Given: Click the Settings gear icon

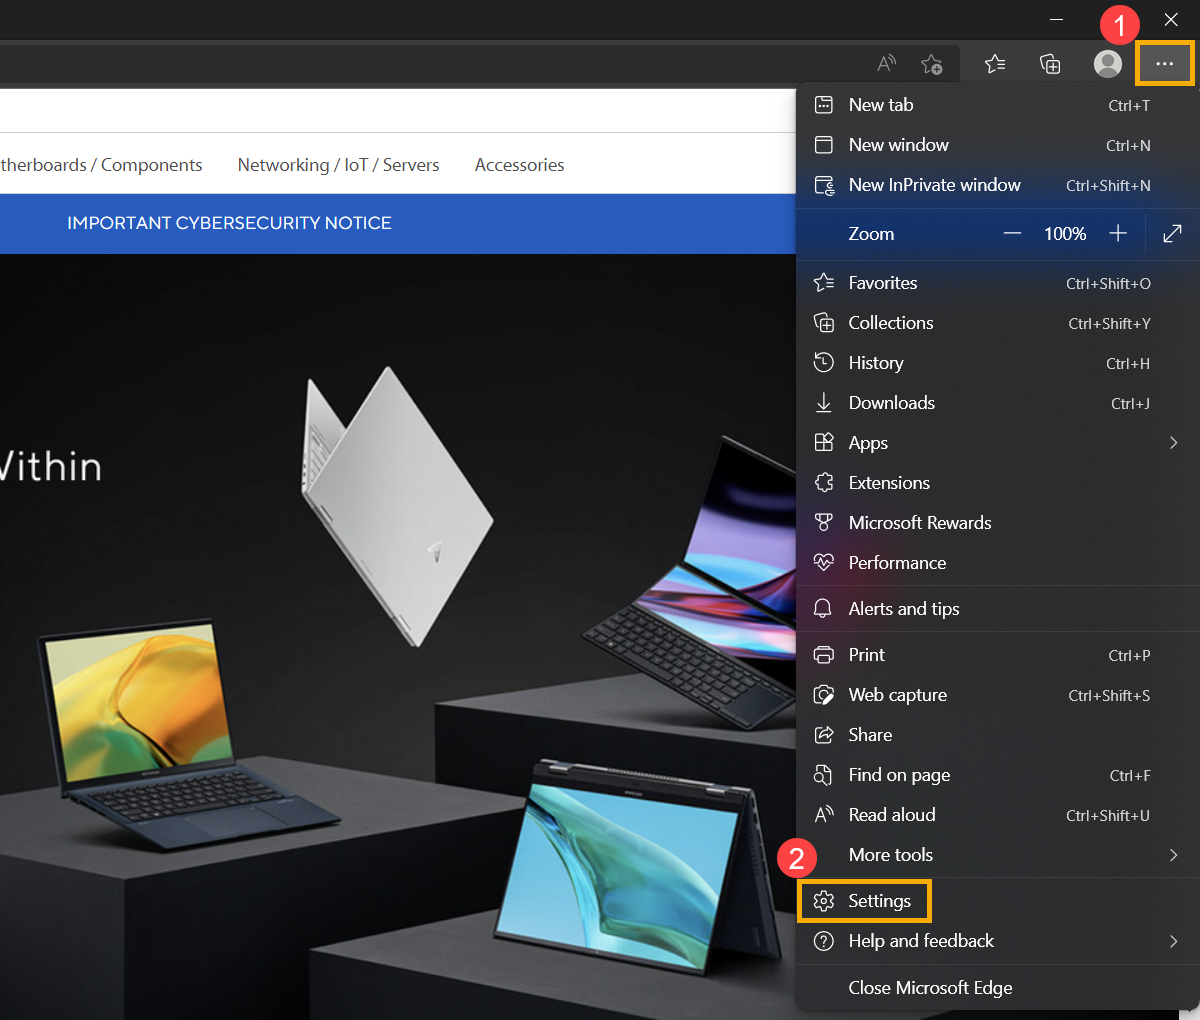Looking at the screenshot, I should [x=824, y=901].
